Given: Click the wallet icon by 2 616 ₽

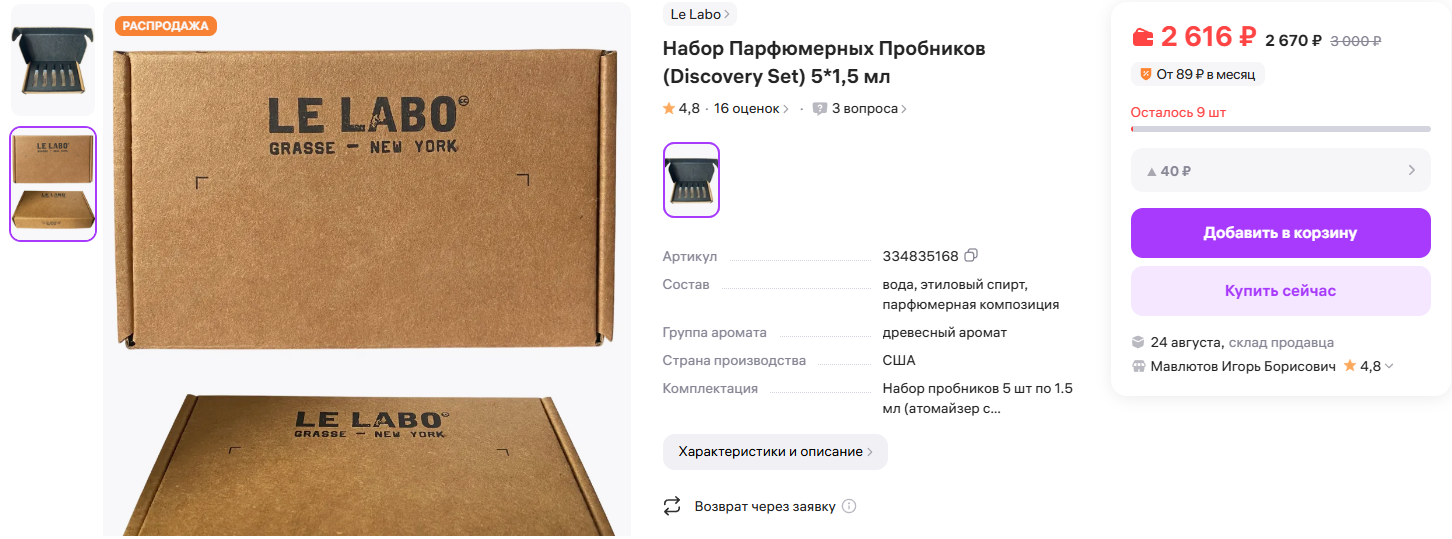Looking at the screenshot, I should [1143, 38].
